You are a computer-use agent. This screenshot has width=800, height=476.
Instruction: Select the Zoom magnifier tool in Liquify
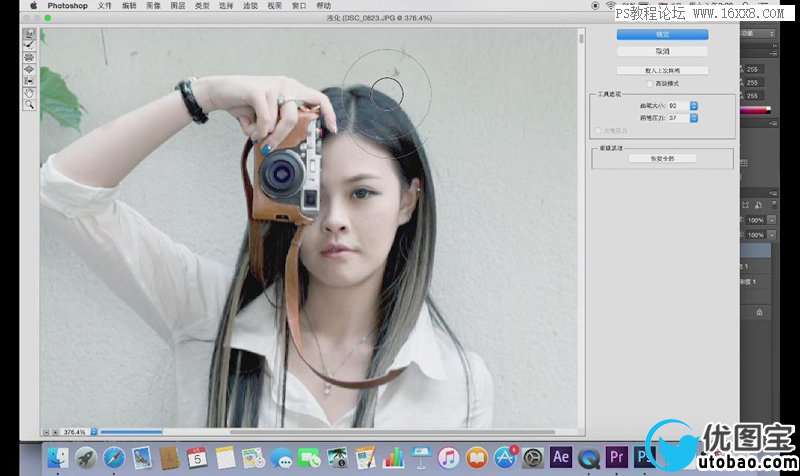pyautogui.click(x=29, y=105)
